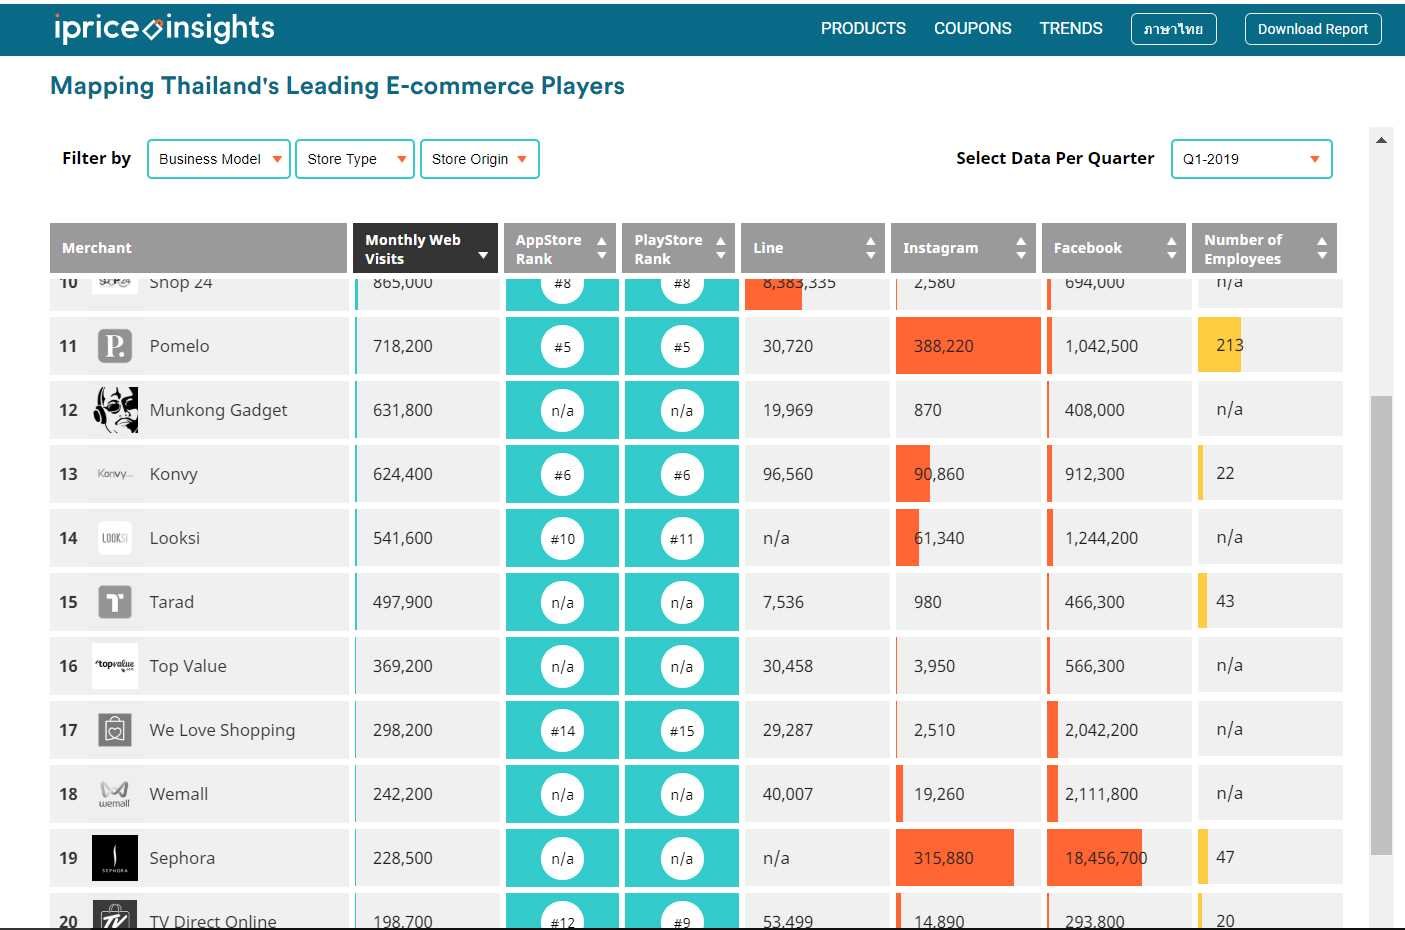Click Pomelo's web visits 718,200

403,346
